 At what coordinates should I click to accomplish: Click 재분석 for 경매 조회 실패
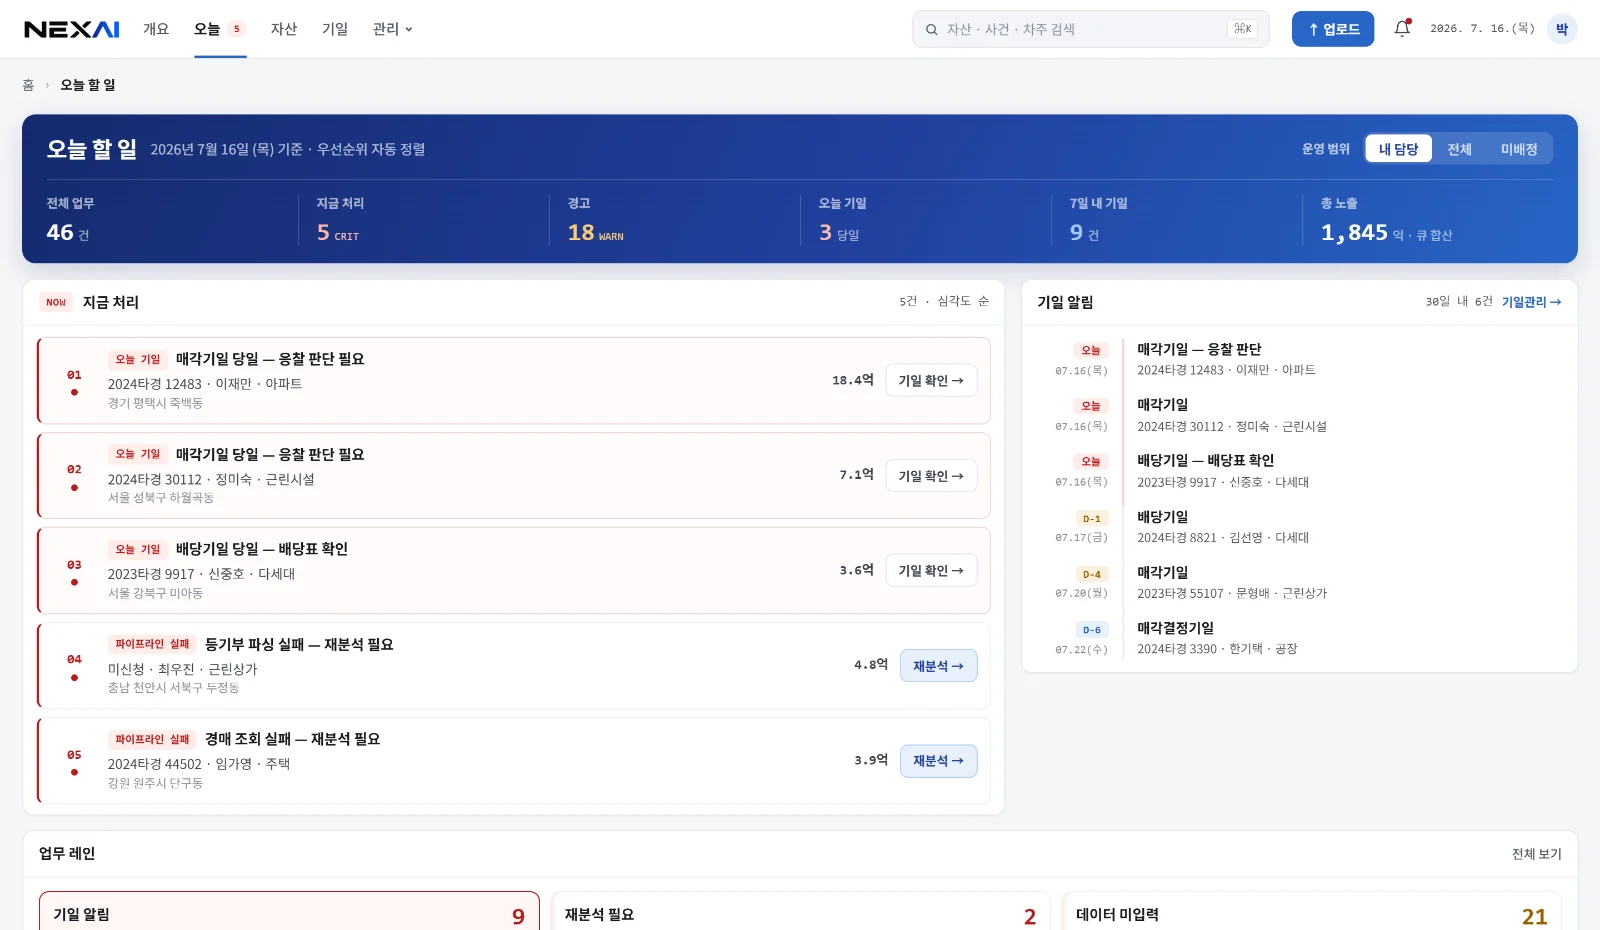[x=938, y=761]
